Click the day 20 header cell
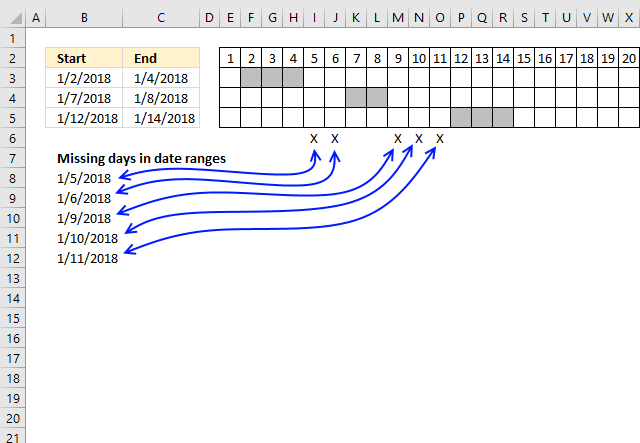The height and width of the screenshot is (443, 640). (x=629, y=58)
